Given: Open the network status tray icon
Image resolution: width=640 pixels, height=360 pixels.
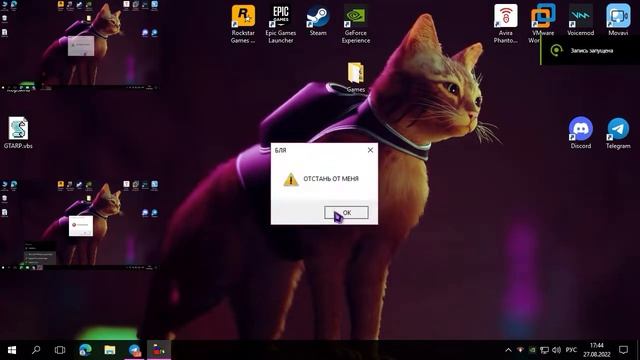Looking at the screenshot, I should pyautogui.click(x=544, y=350).
